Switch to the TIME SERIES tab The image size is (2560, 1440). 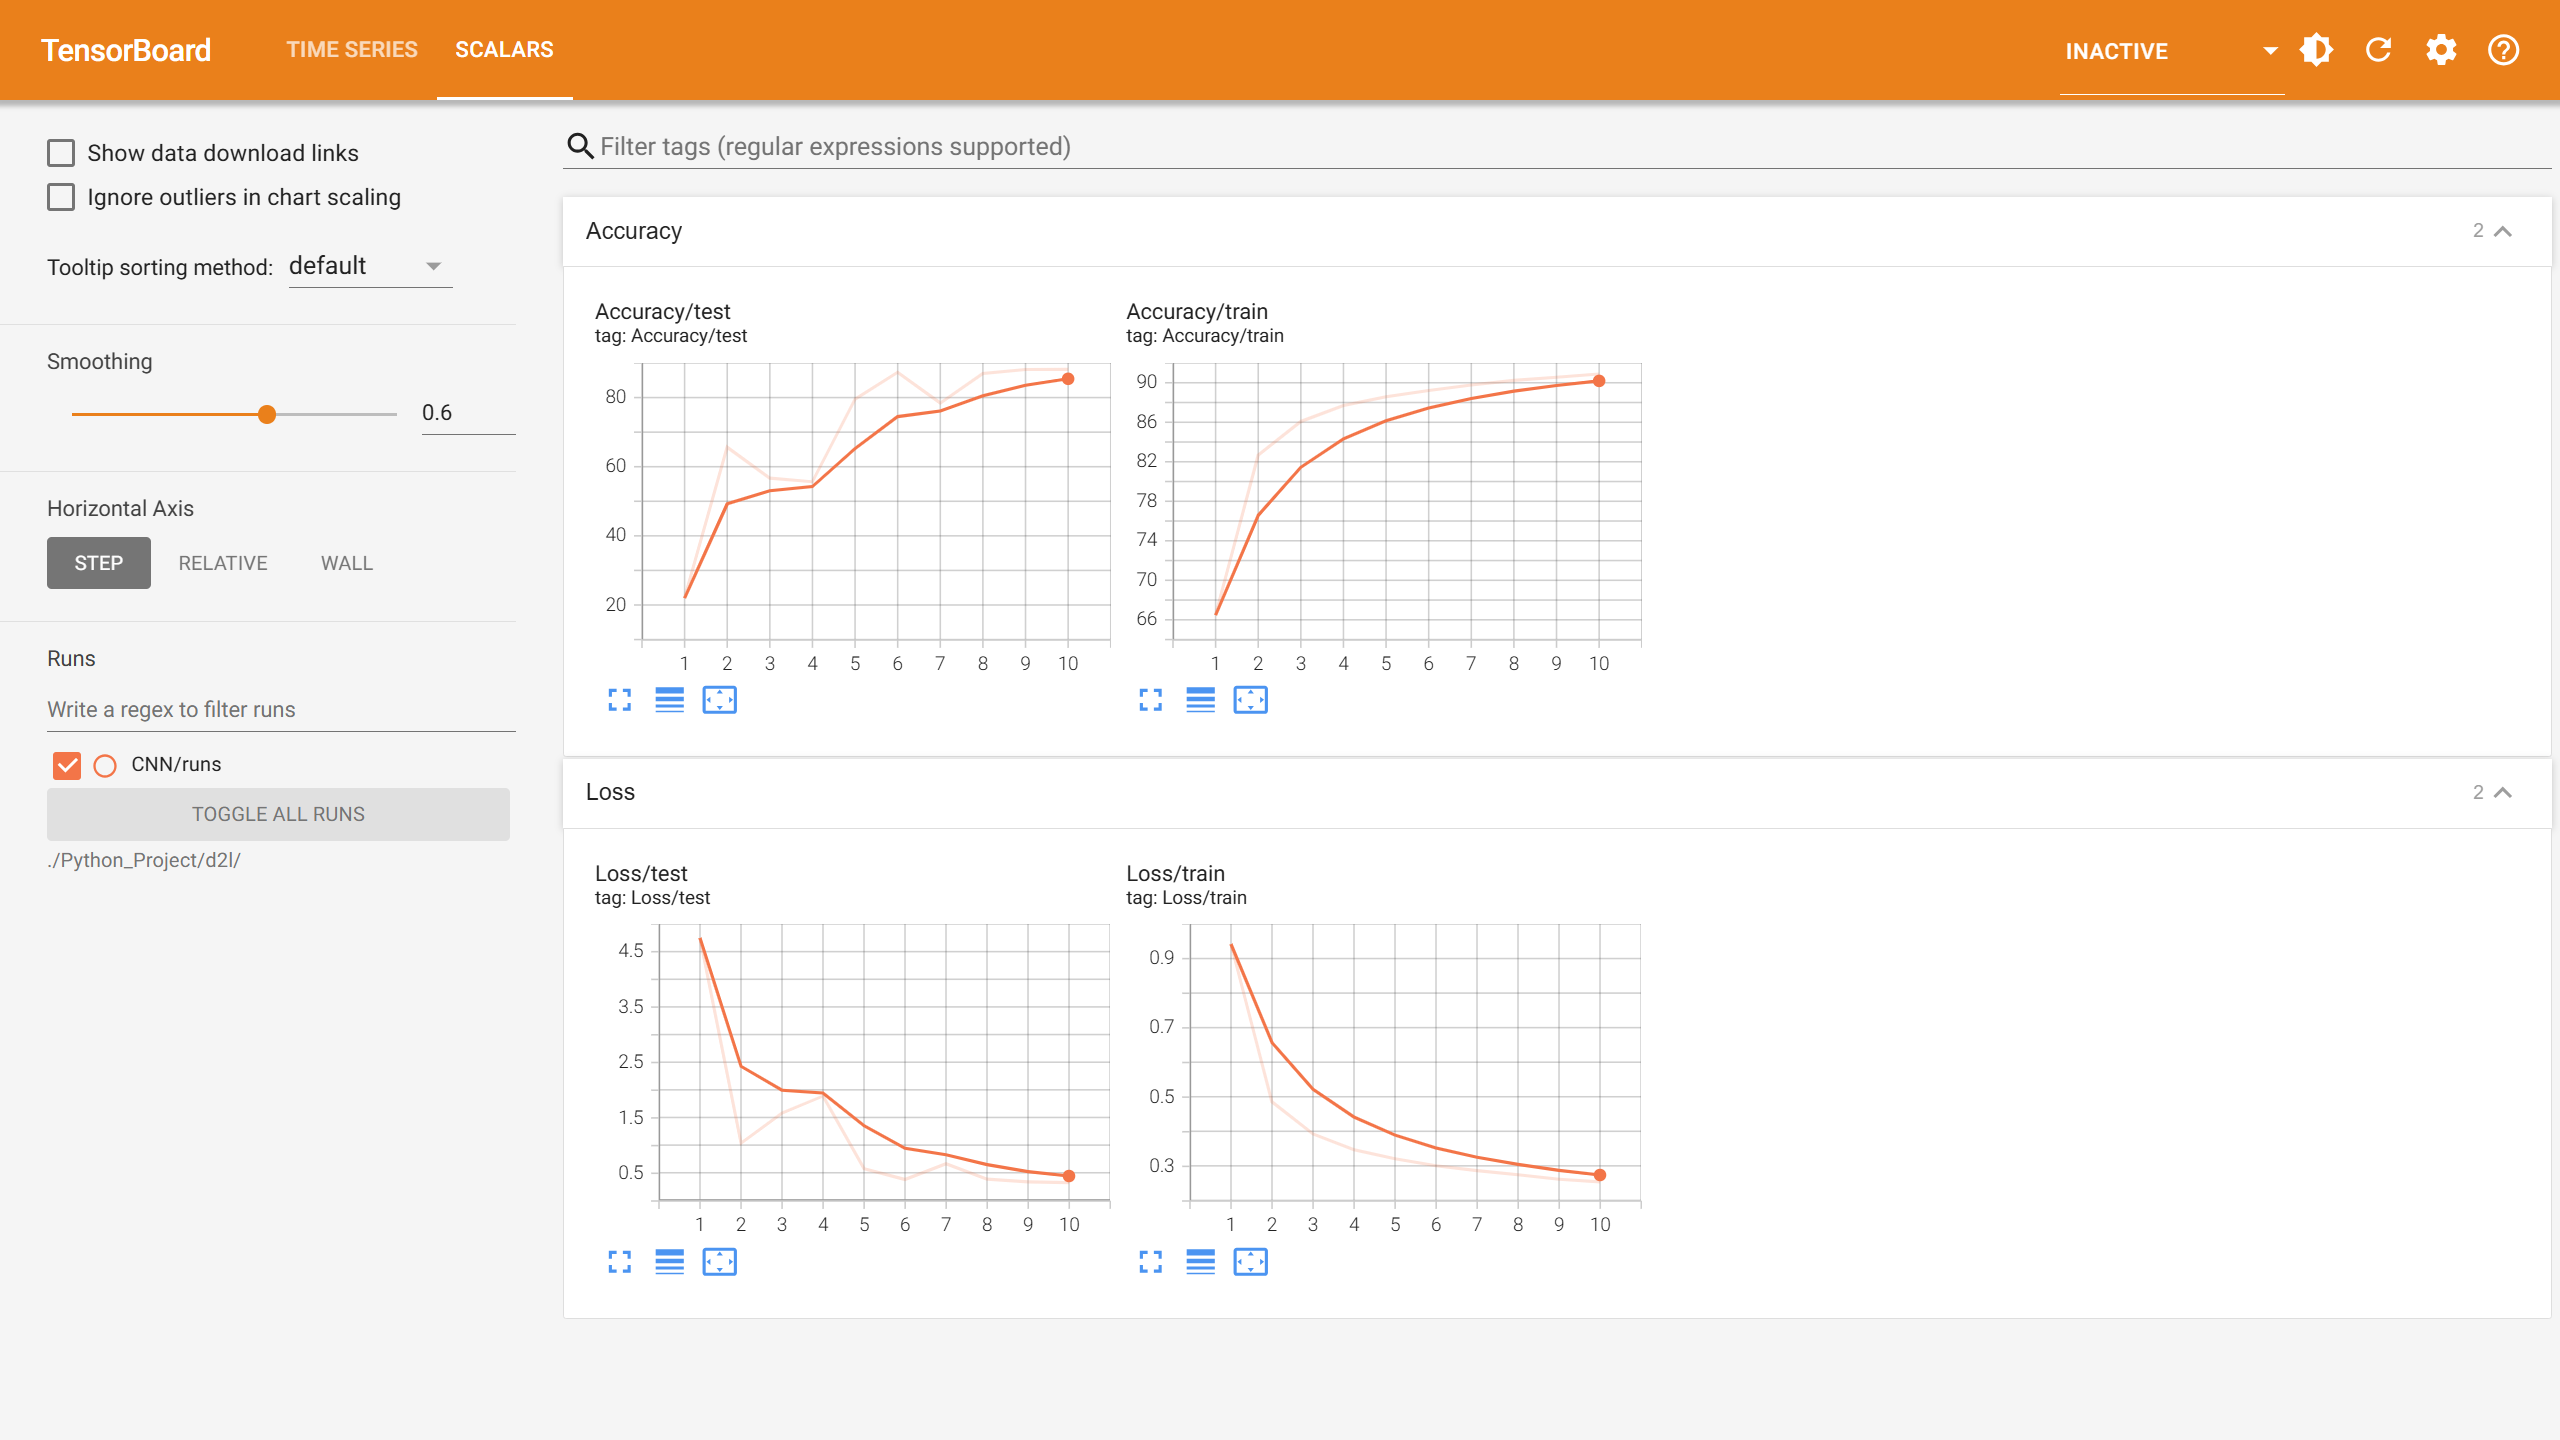pos(352,50)
